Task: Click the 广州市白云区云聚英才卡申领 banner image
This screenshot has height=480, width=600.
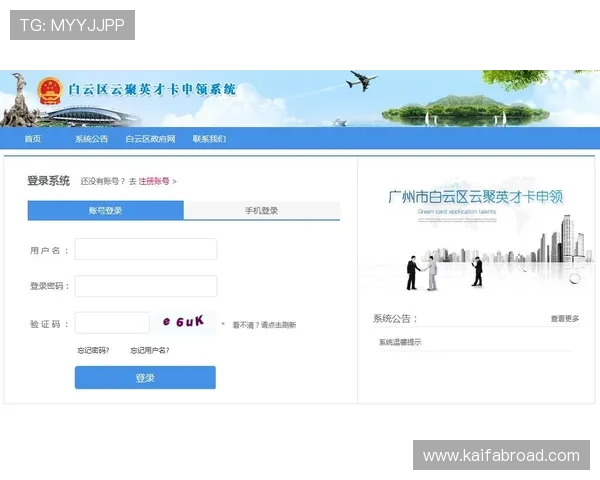Action: point(476,234)
